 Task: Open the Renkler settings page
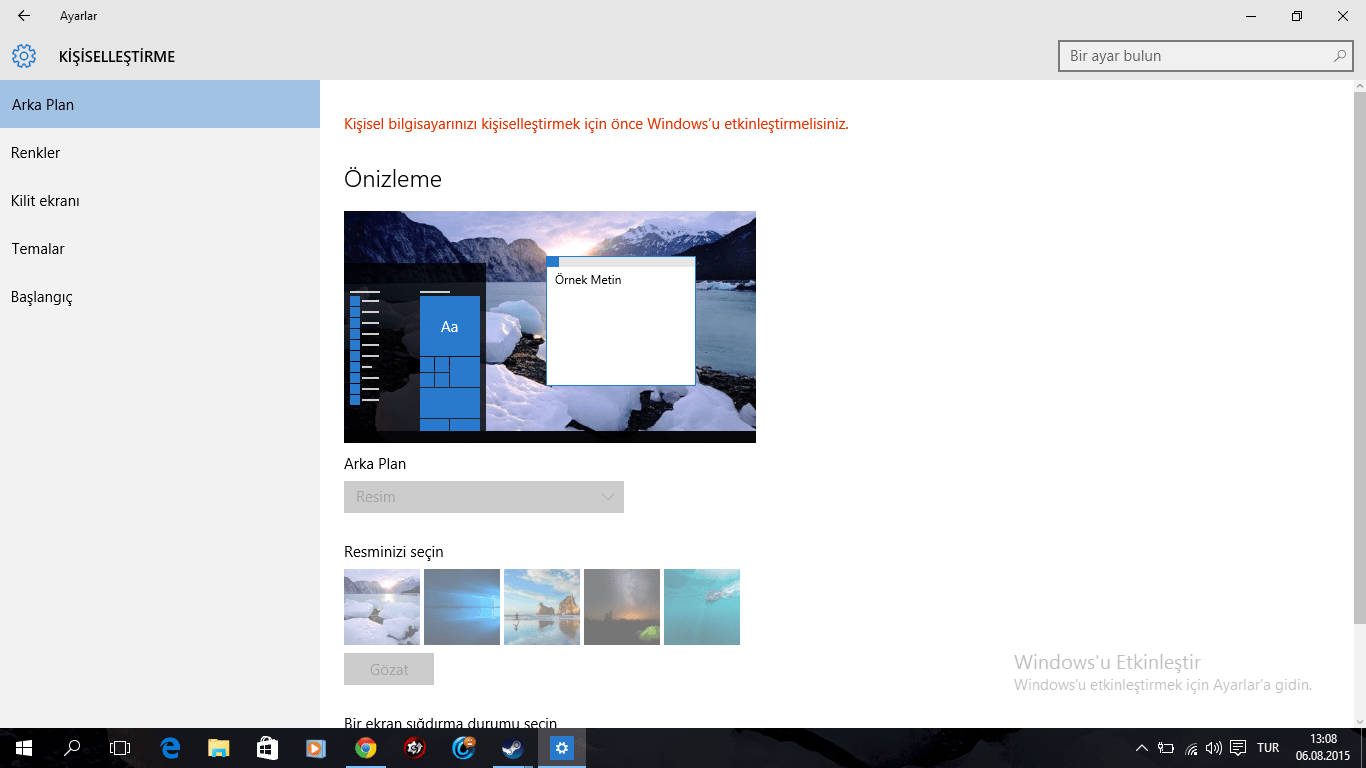pos(160,152)
